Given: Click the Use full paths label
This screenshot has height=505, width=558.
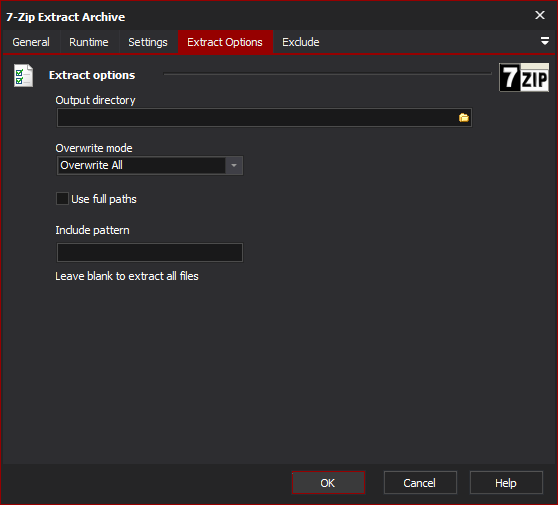Looking at the screenshot, I should (x=104, y=199).
